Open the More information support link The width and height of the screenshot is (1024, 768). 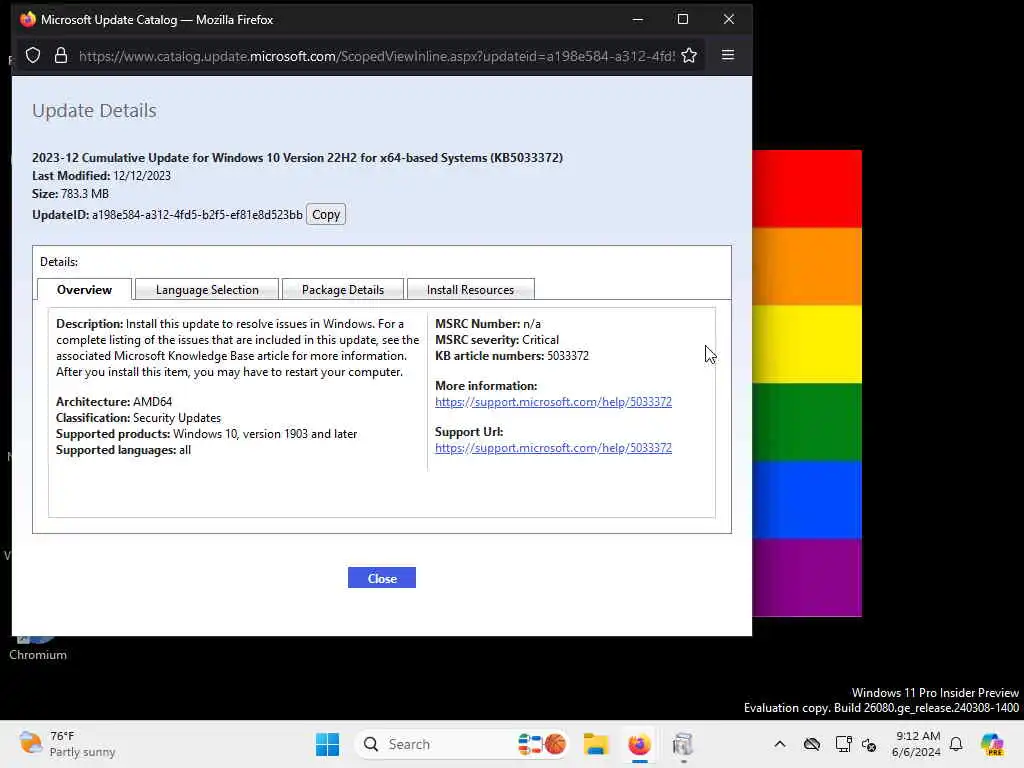pyautogui.click(x=553, y=402)
